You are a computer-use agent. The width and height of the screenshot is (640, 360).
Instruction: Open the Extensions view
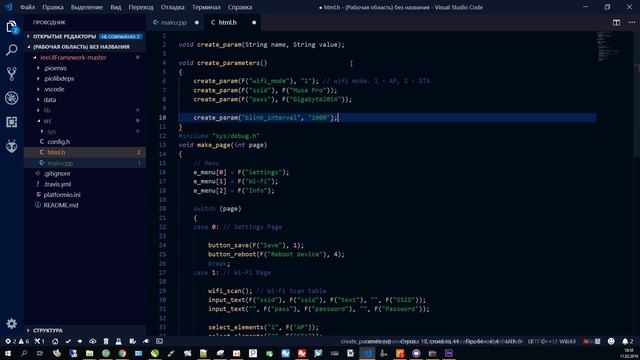[11, 122]
